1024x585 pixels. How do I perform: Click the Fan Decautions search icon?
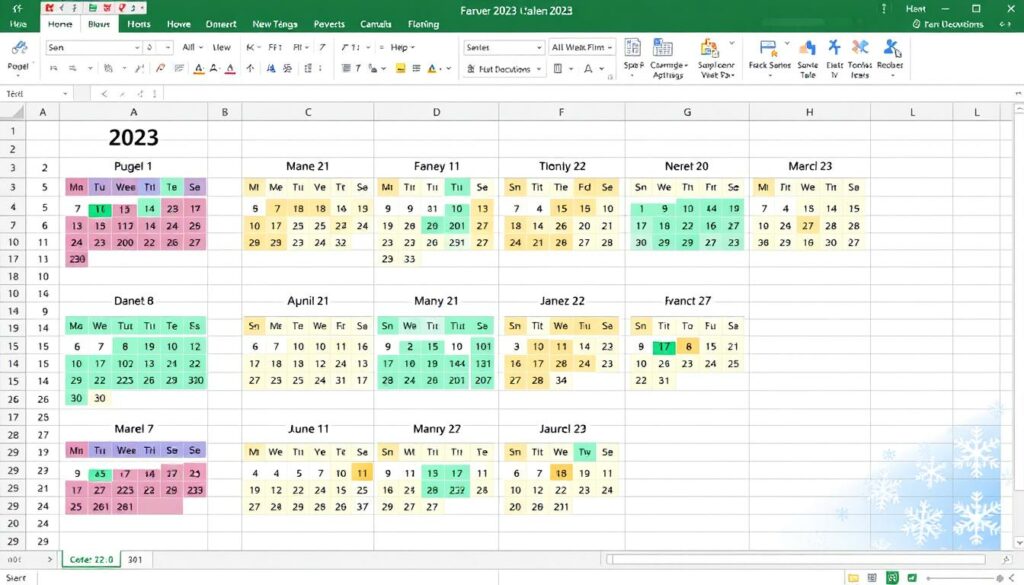[x=916, y=24]
